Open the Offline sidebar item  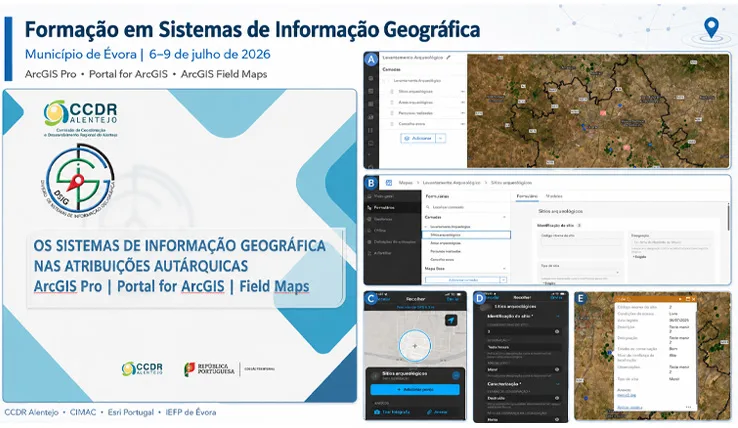pos(393,230)
